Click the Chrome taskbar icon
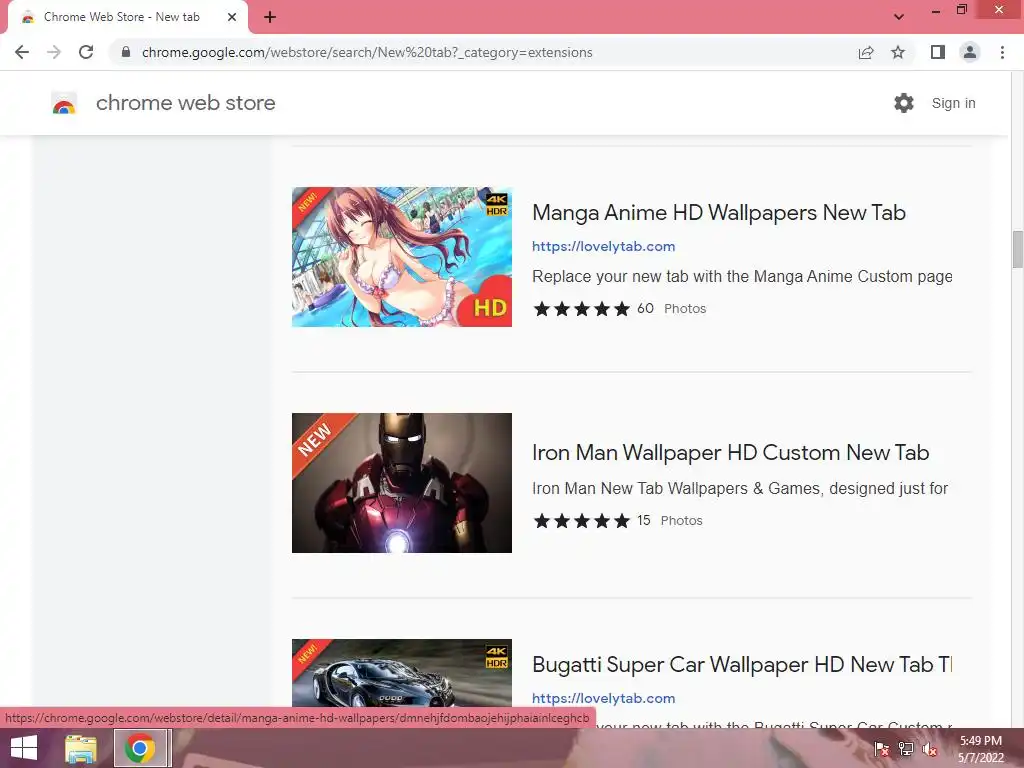1024x768 pixels. 140,748
